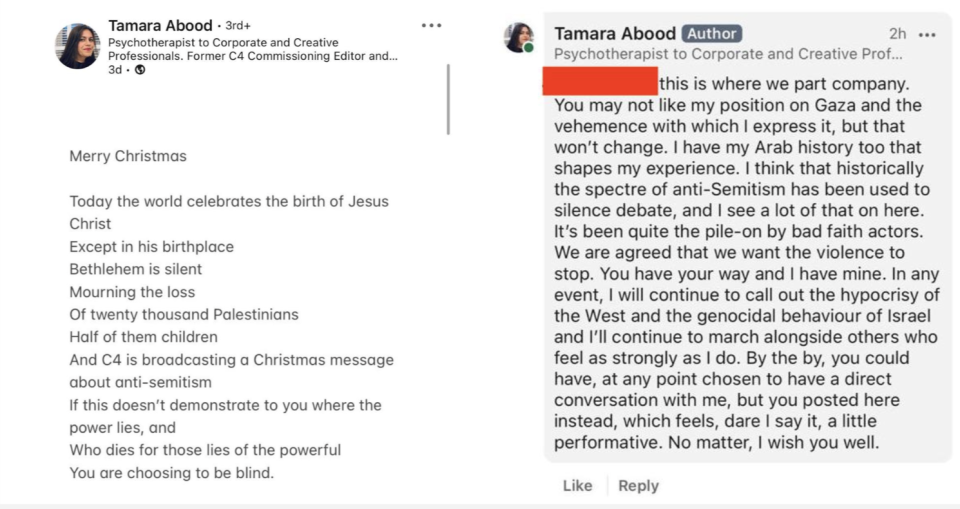This screenshot has height=509, width=960.
Task: Open the comment author's avatar
Action: [x=519, y=38]
